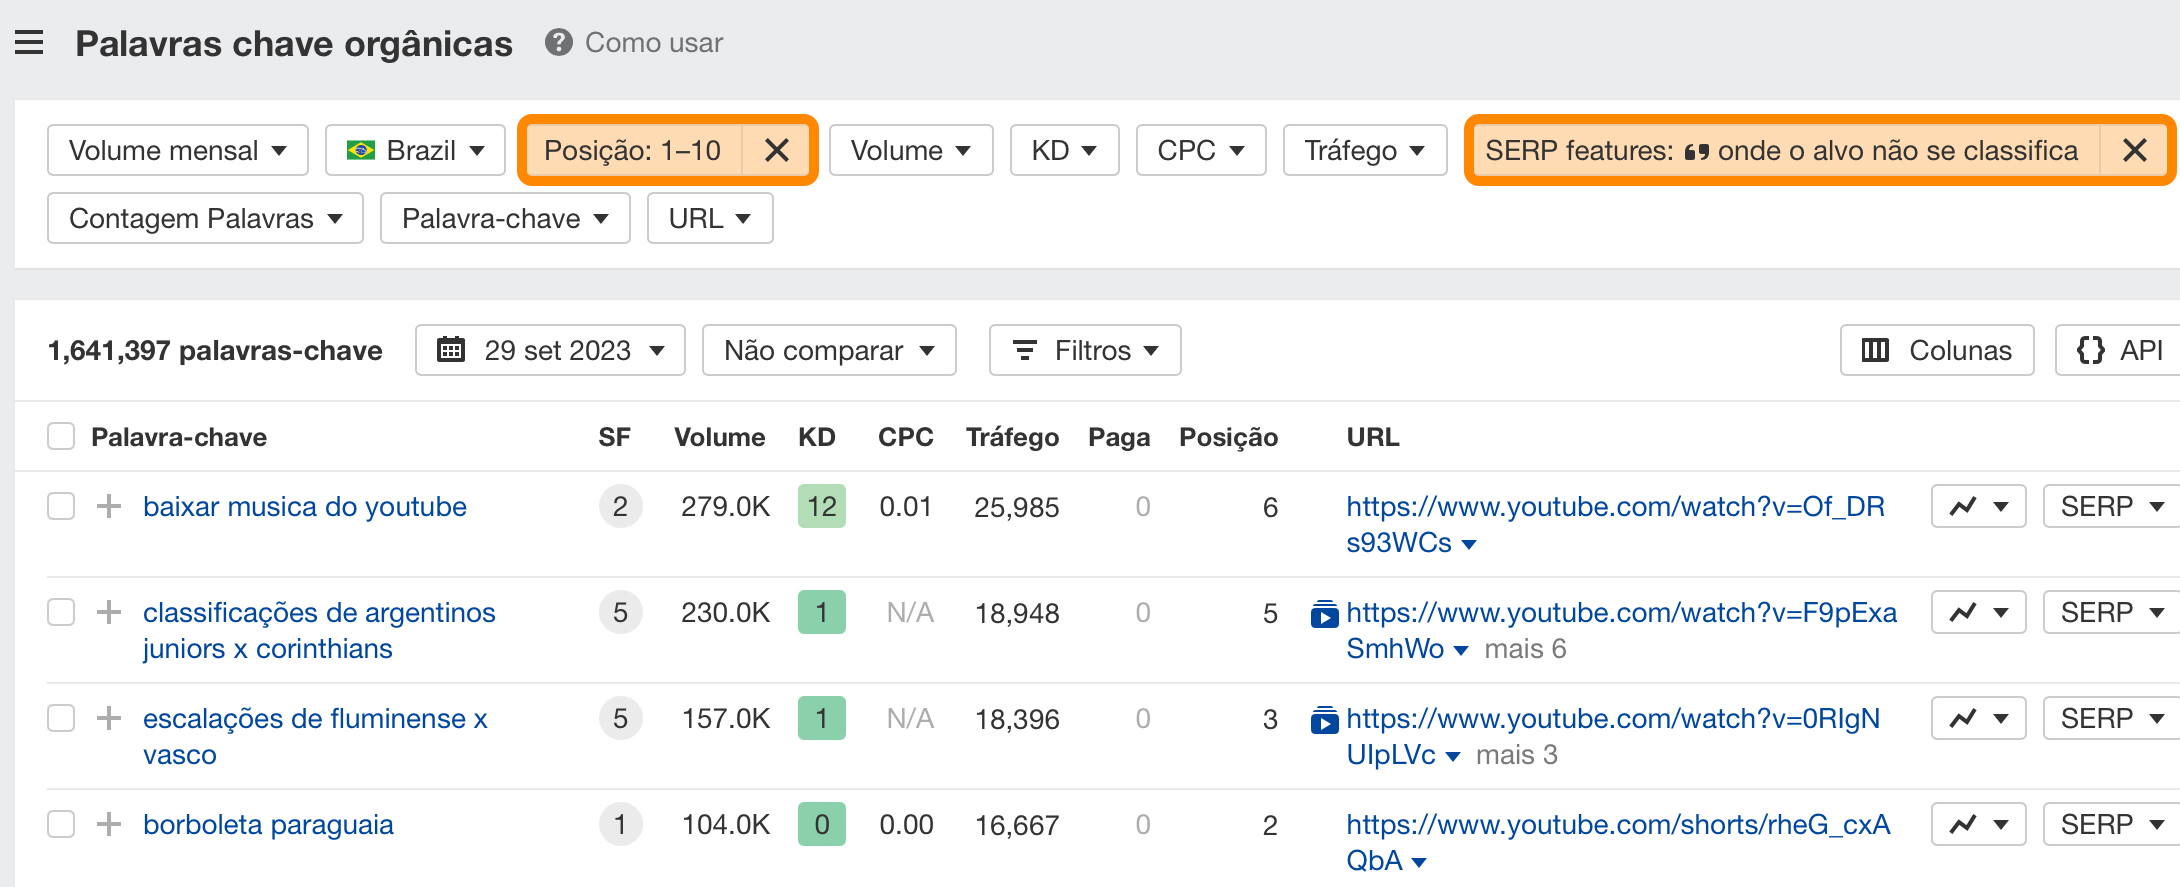Open trend chart for baixar musica do youtube
The image size is (2180, 887).
point(1977,506)
